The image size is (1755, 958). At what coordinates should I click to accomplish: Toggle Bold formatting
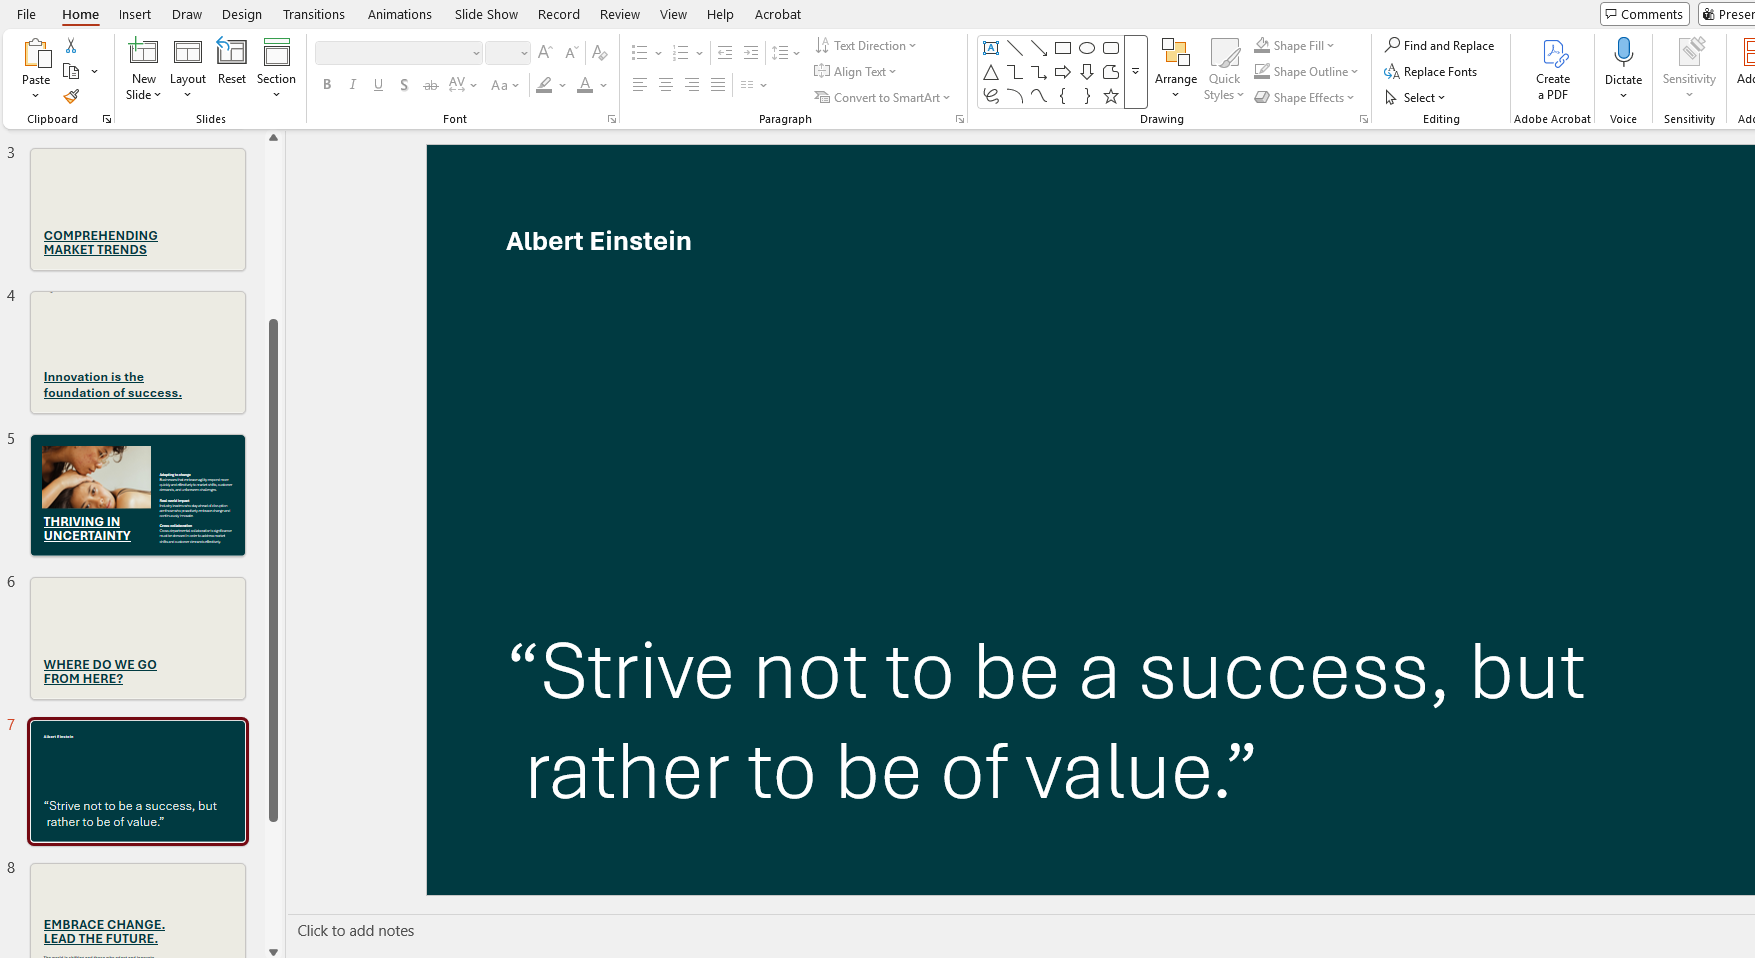click(327, 85)
